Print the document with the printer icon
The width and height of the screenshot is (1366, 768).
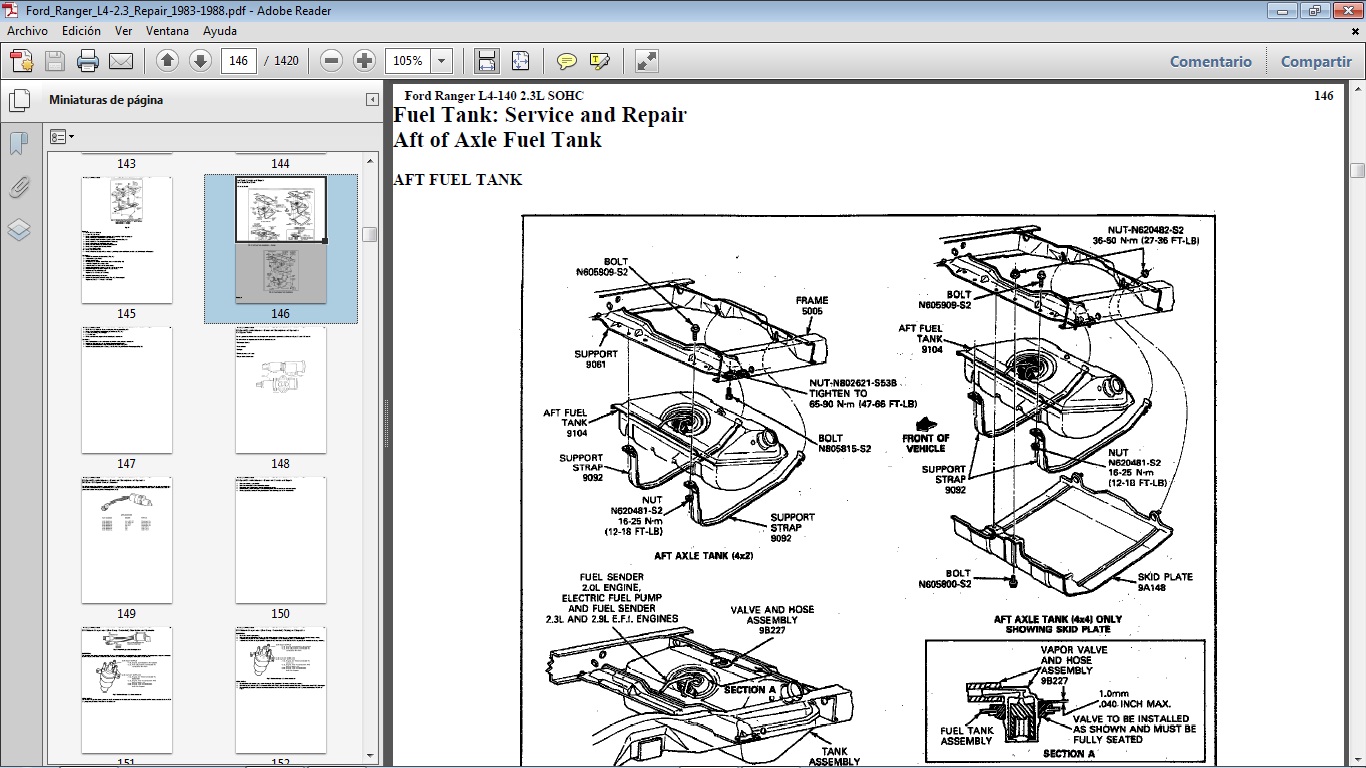(x=88, y=61)
